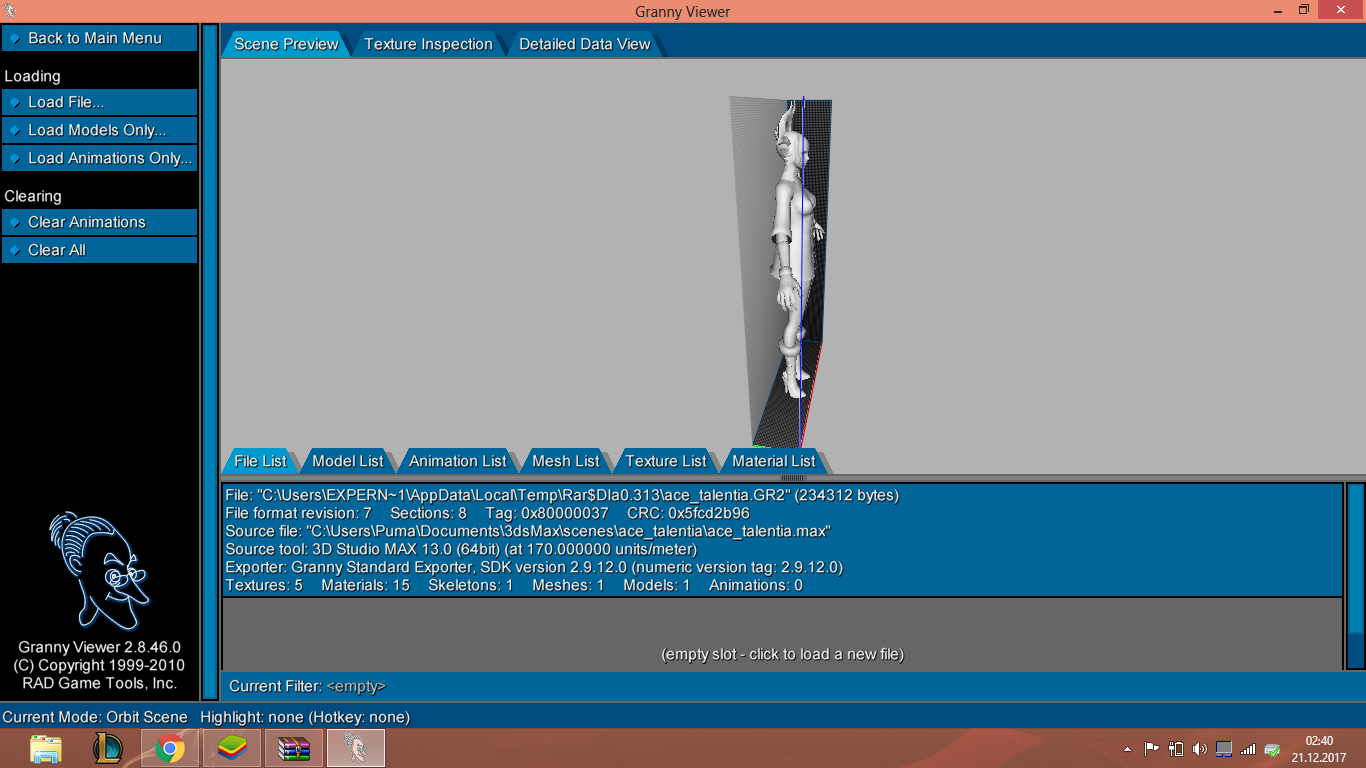This screenshot has width=1366, height=768.
Task: Click the Granny Viewer title bar icon
Action: (11, 11)
